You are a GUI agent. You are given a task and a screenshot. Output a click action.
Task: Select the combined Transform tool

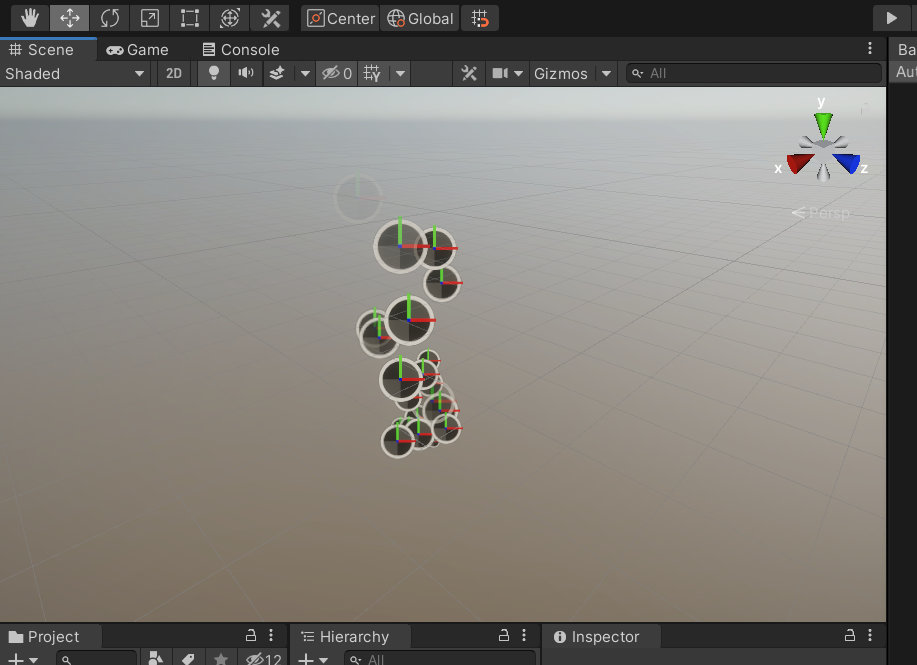pyautogui.click(x=230, y=18)
